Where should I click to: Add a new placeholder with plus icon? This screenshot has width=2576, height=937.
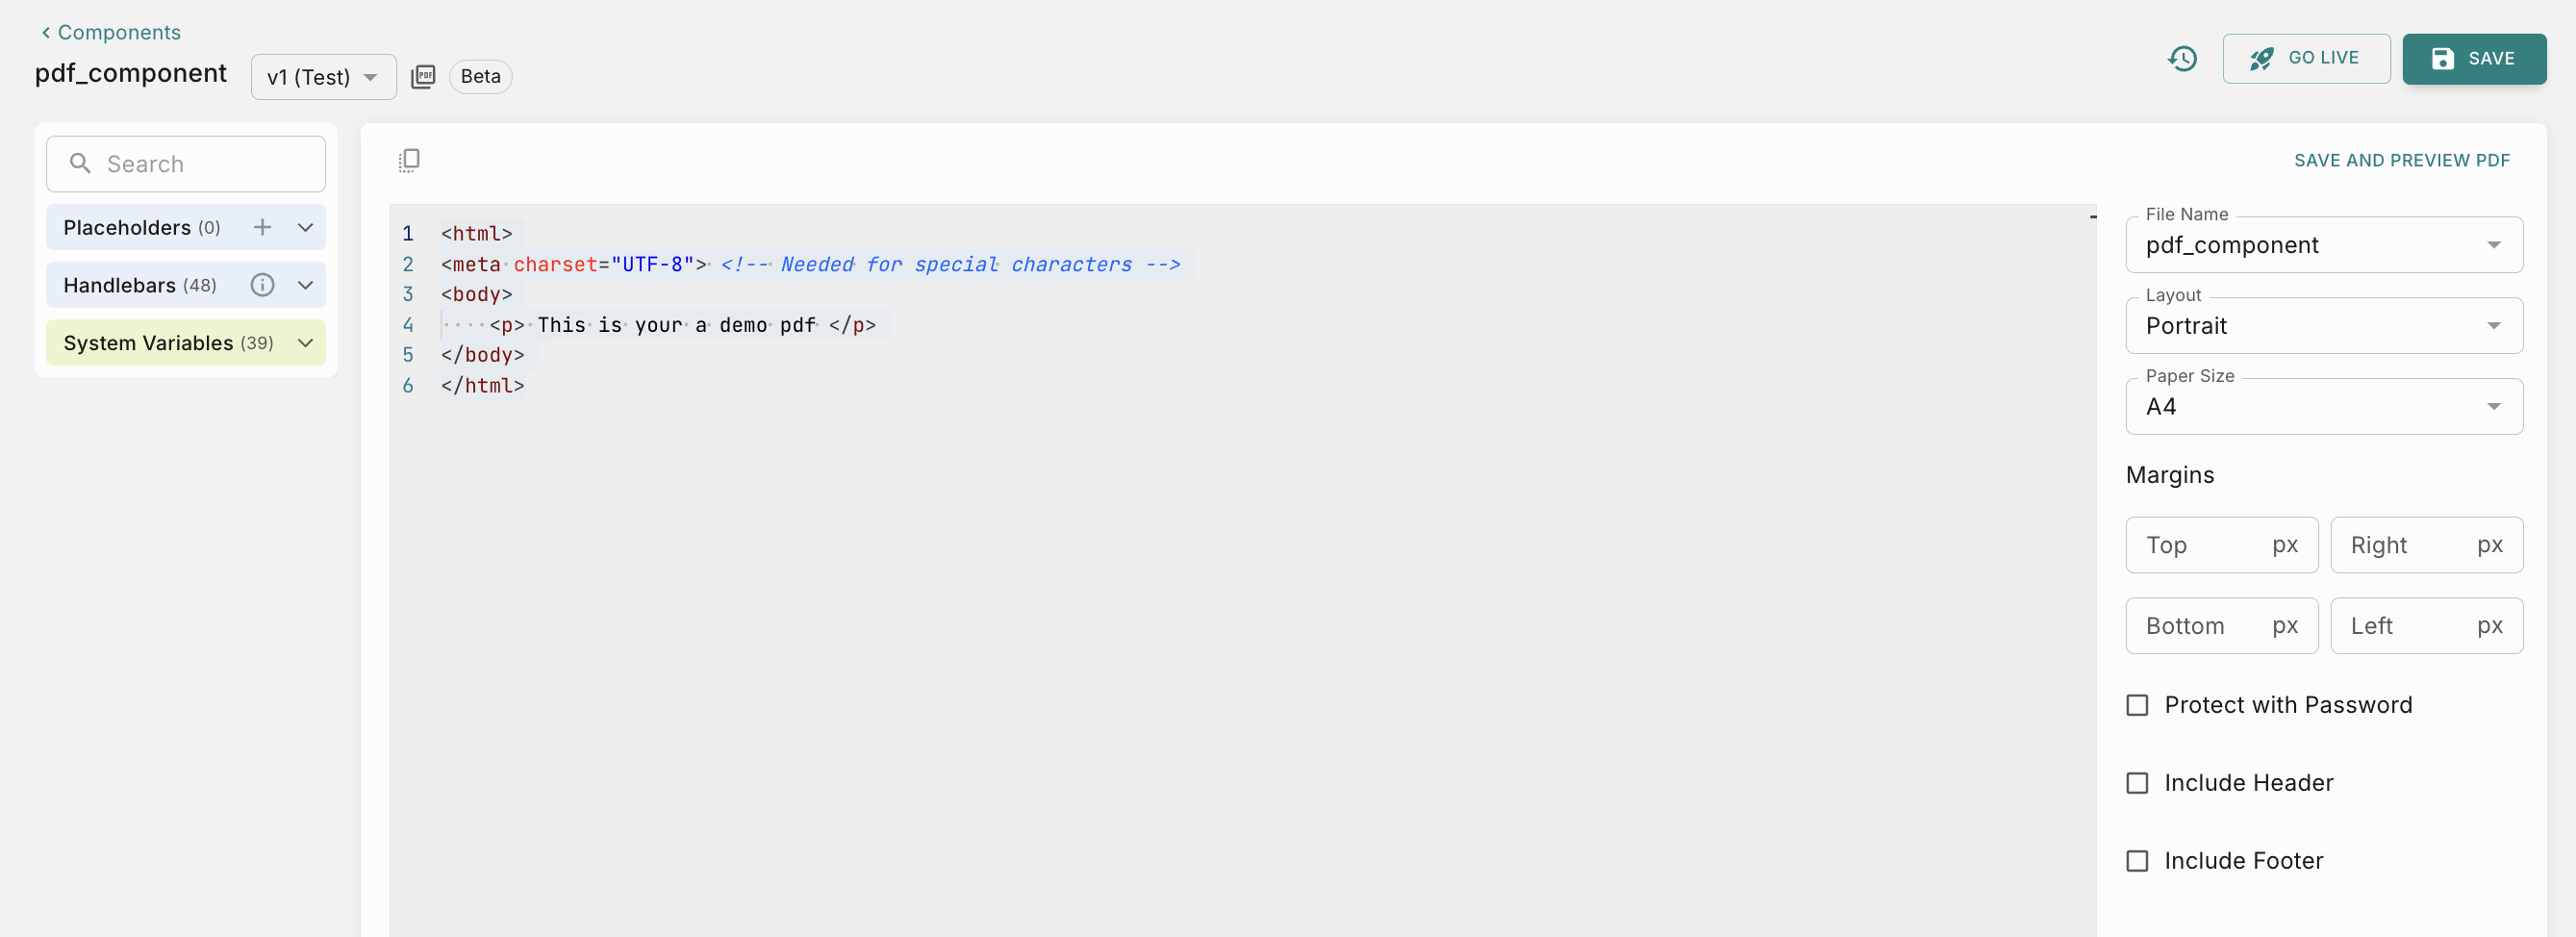262,228
